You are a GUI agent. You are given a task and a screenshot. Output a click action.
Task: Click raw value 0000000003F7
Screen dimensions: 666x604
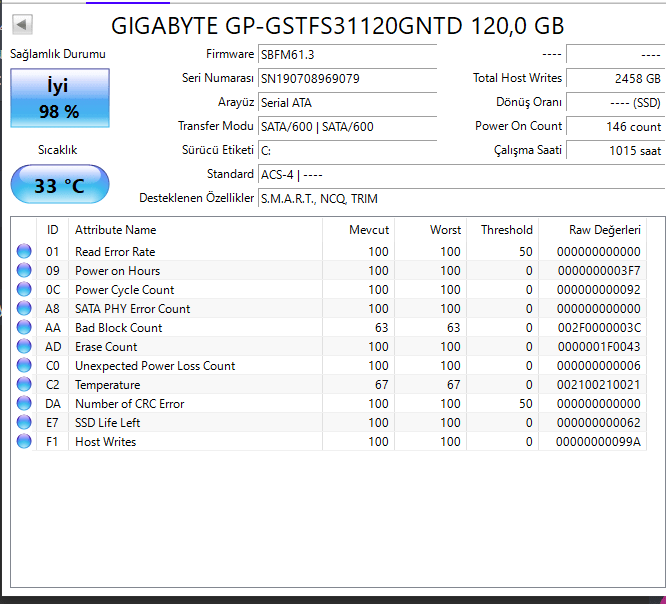(599, 271)
